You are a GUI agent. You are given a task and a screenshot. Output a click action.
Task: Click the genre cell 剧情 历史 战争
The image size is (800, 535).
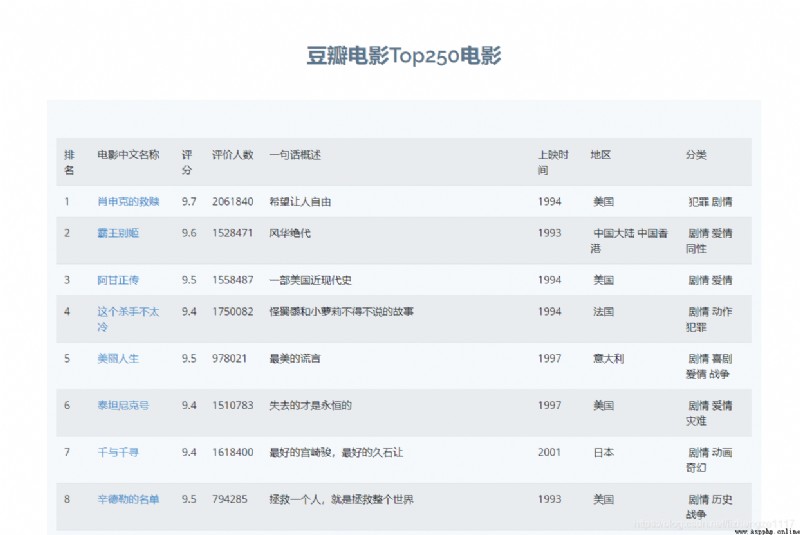tap(709, 507)
